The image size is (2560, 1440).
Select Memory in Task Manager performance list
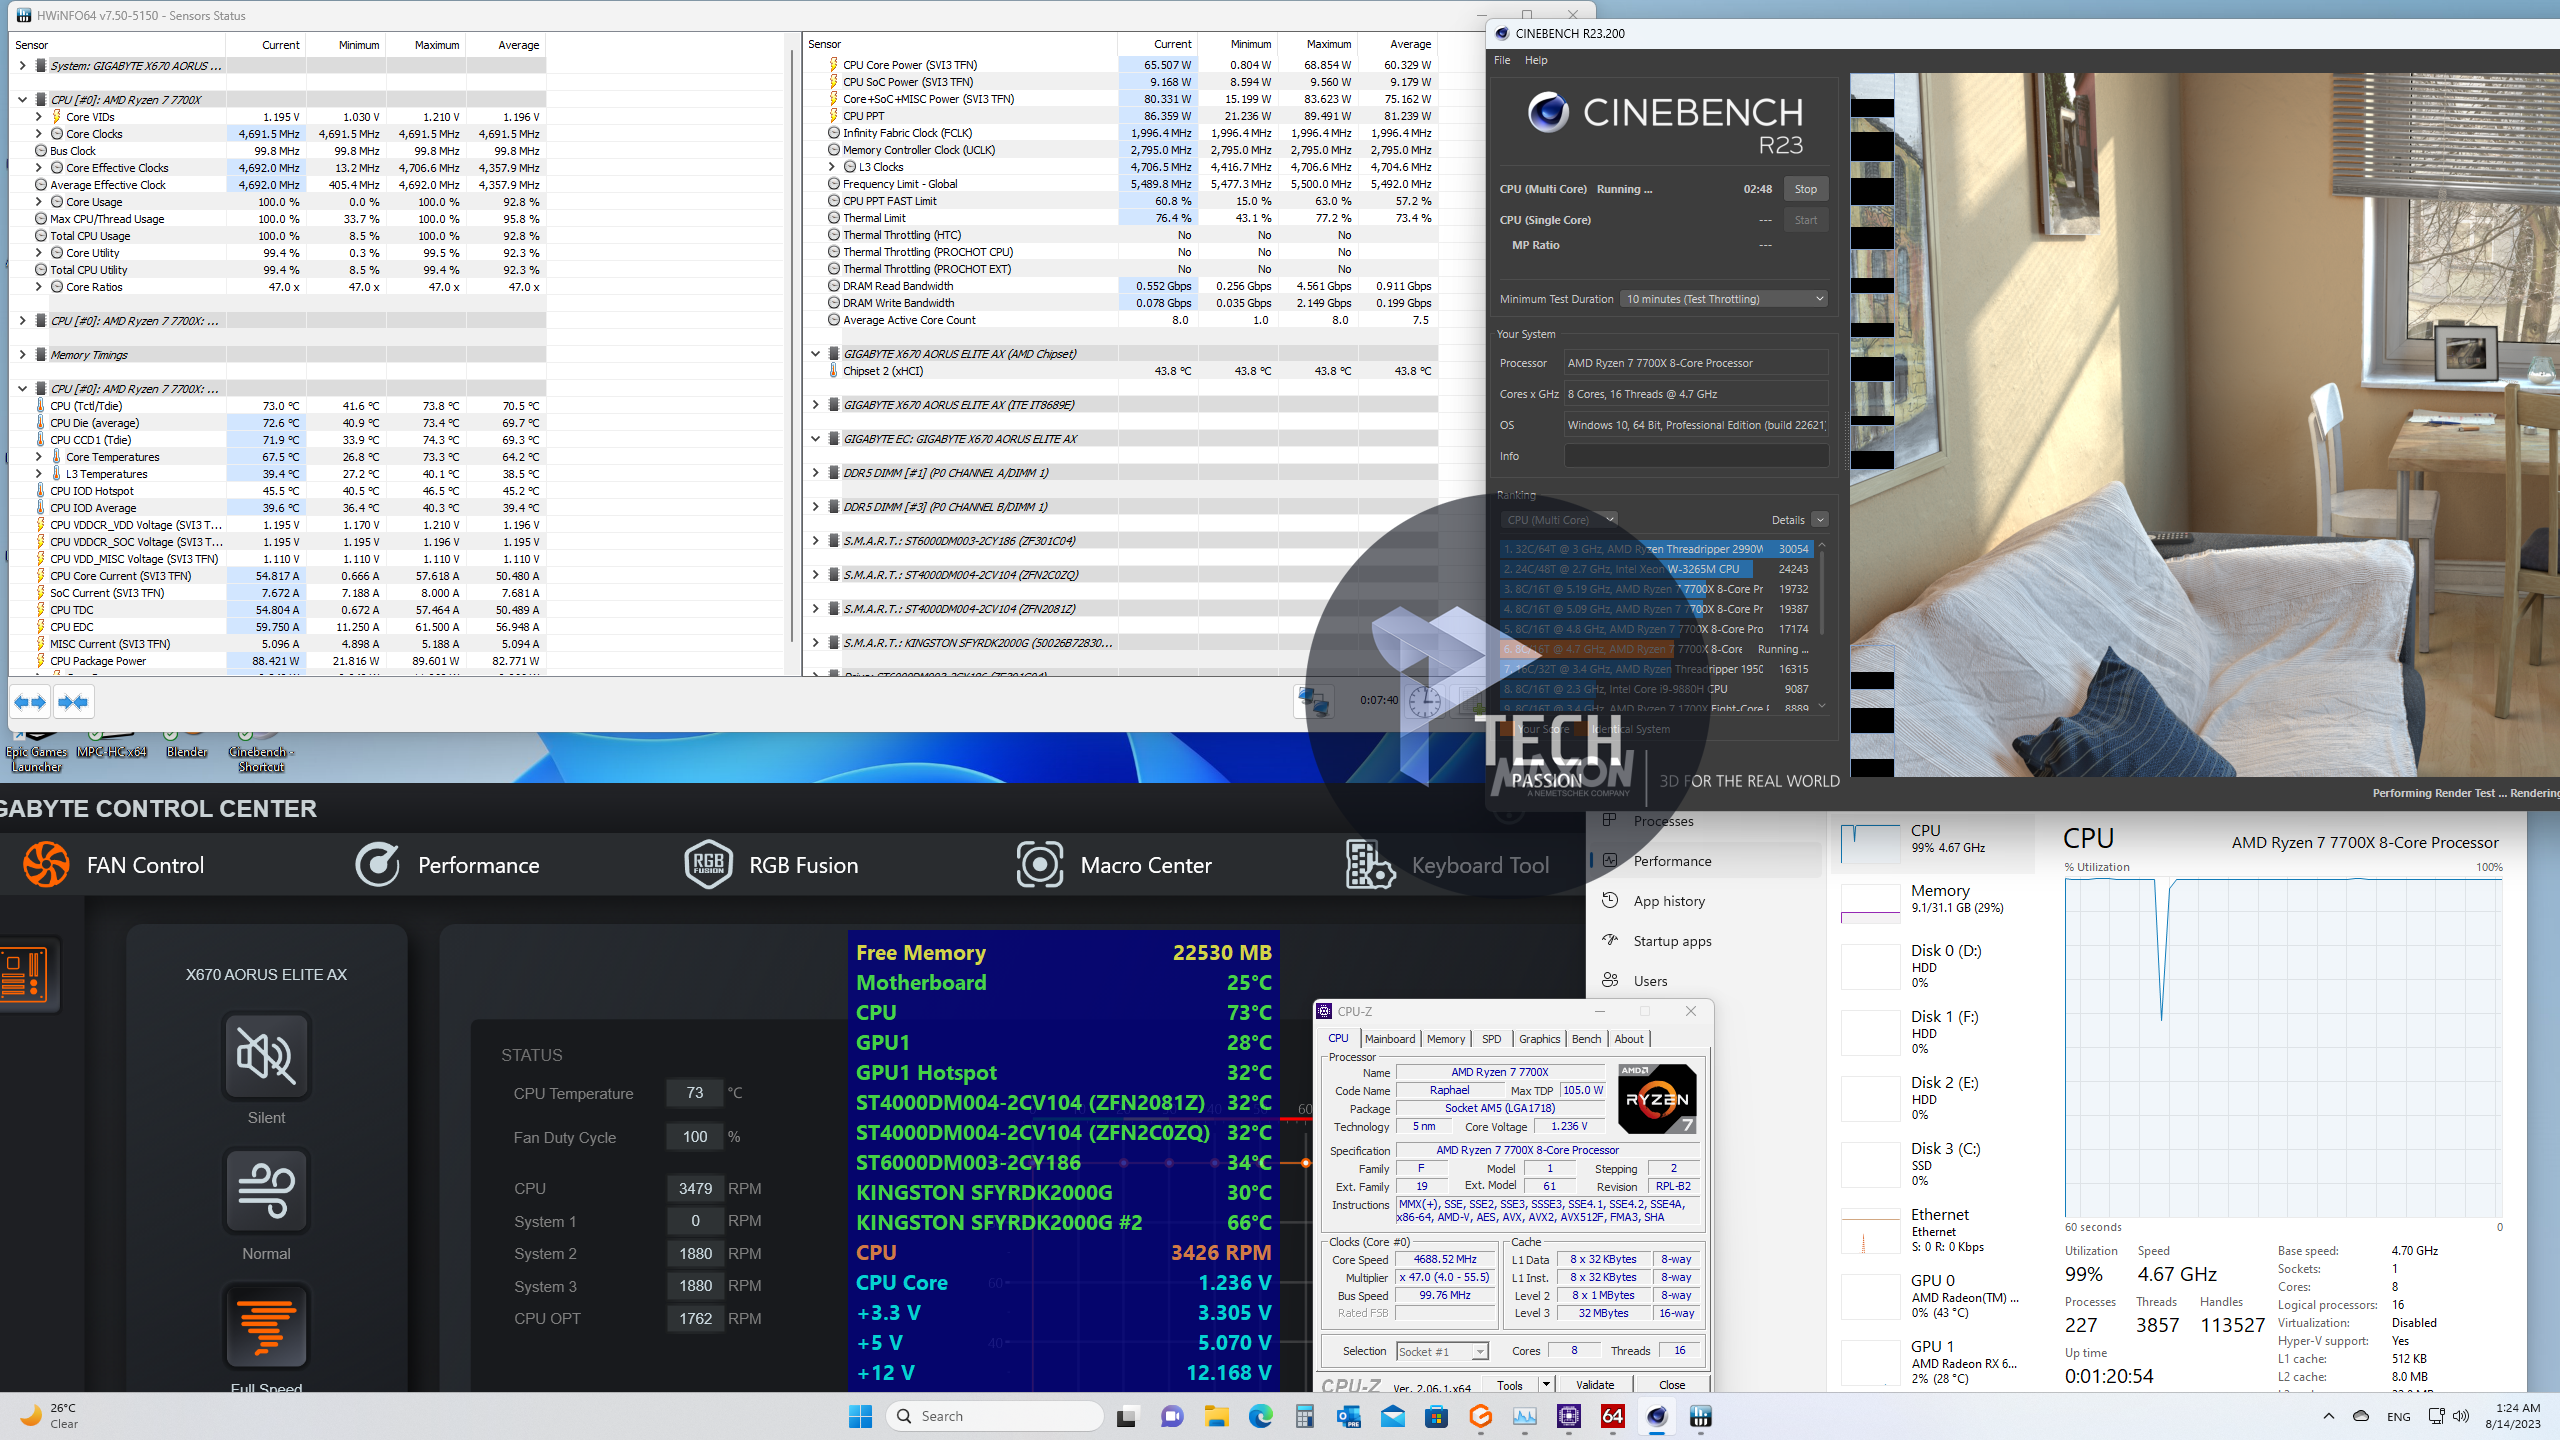[x=1938, y=898]
